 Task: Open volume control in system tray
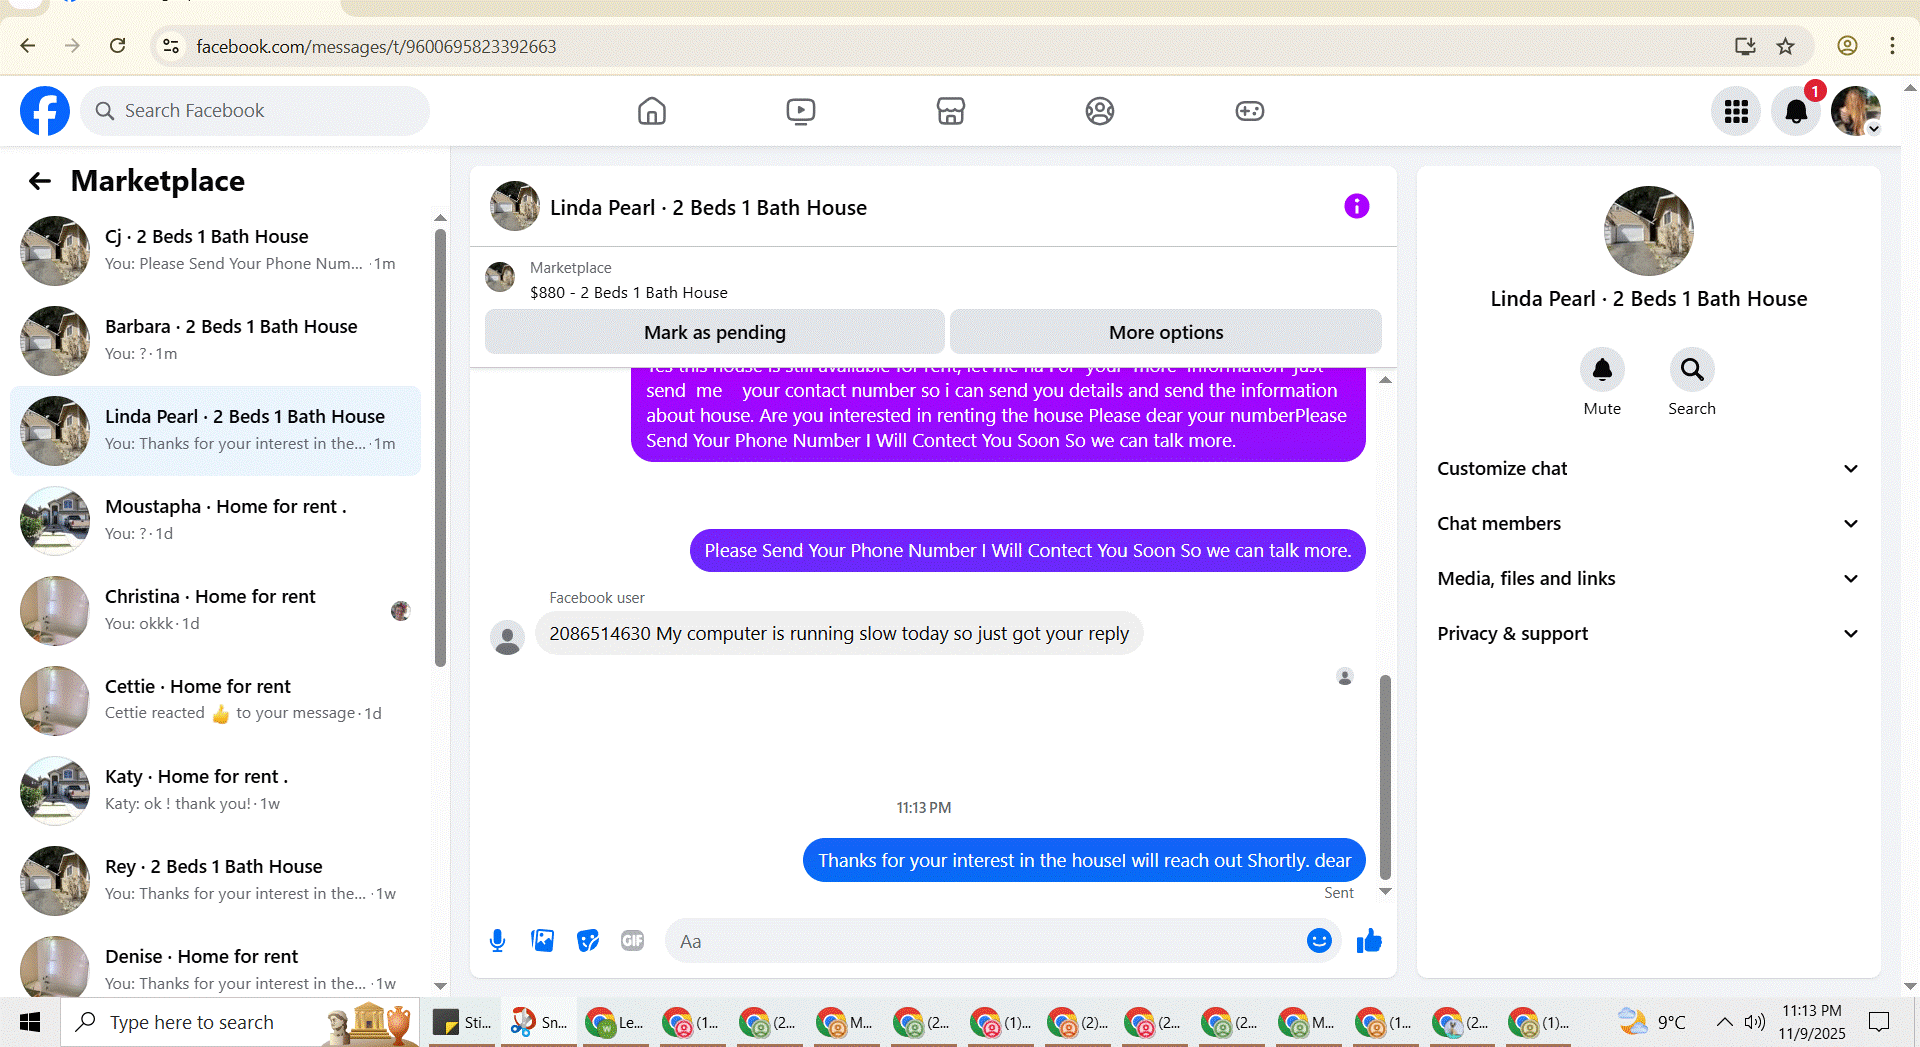click(1755, 1022)
